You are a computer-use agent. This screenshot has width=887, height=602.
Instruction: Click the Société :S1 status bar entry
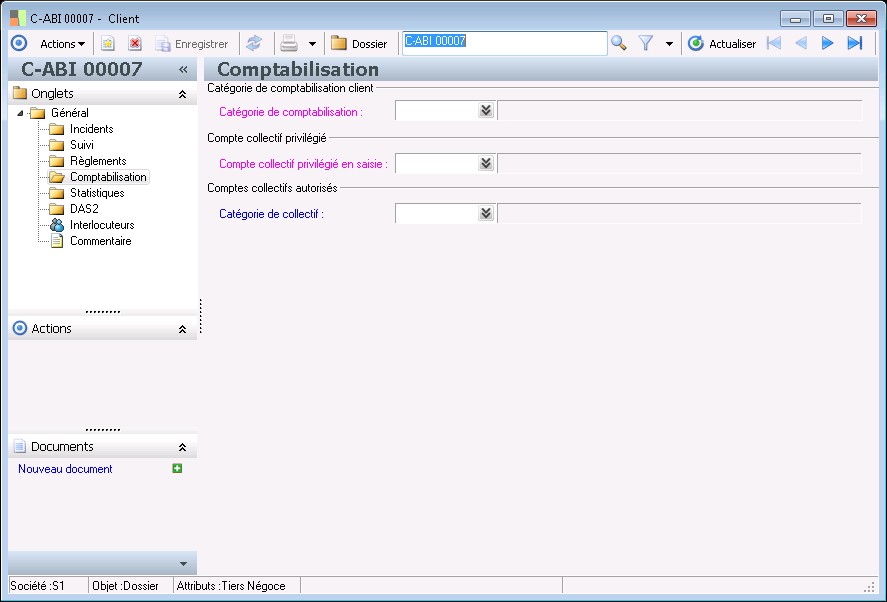coord(37,586)
